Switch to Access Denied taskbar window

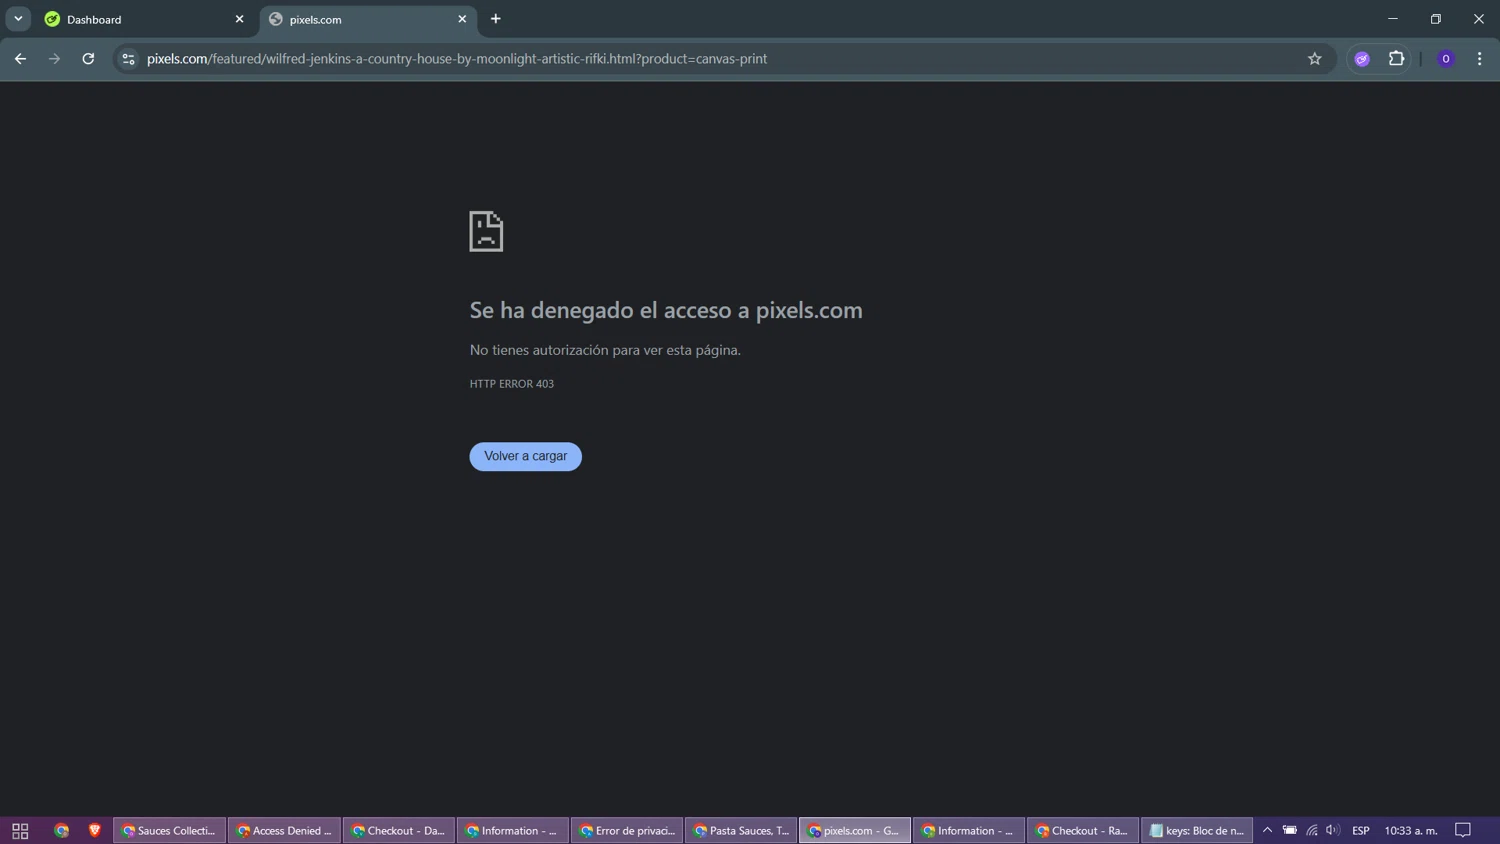tap(284, 831)
